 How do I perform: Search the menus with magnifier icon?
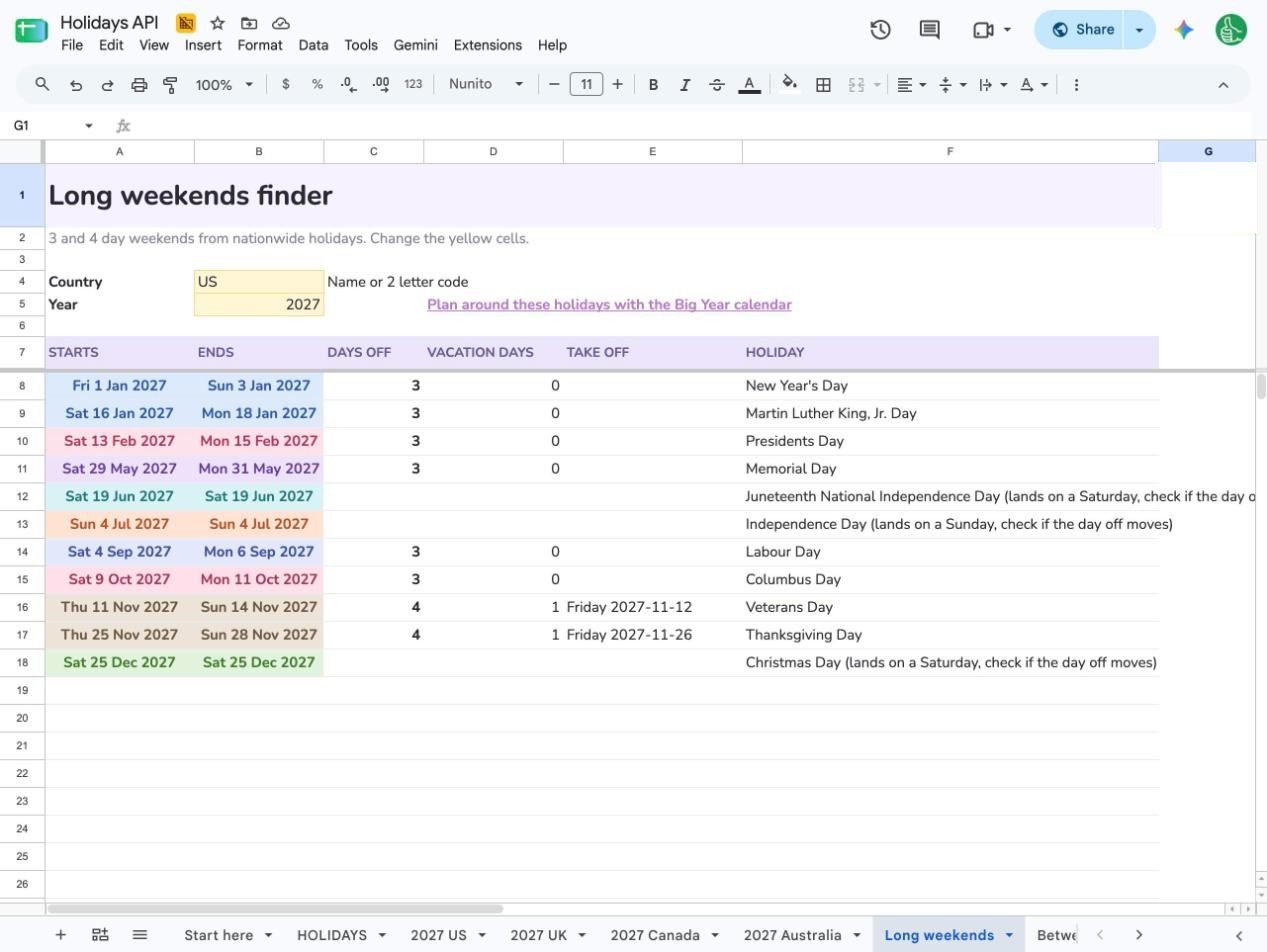tap(42, 85)
